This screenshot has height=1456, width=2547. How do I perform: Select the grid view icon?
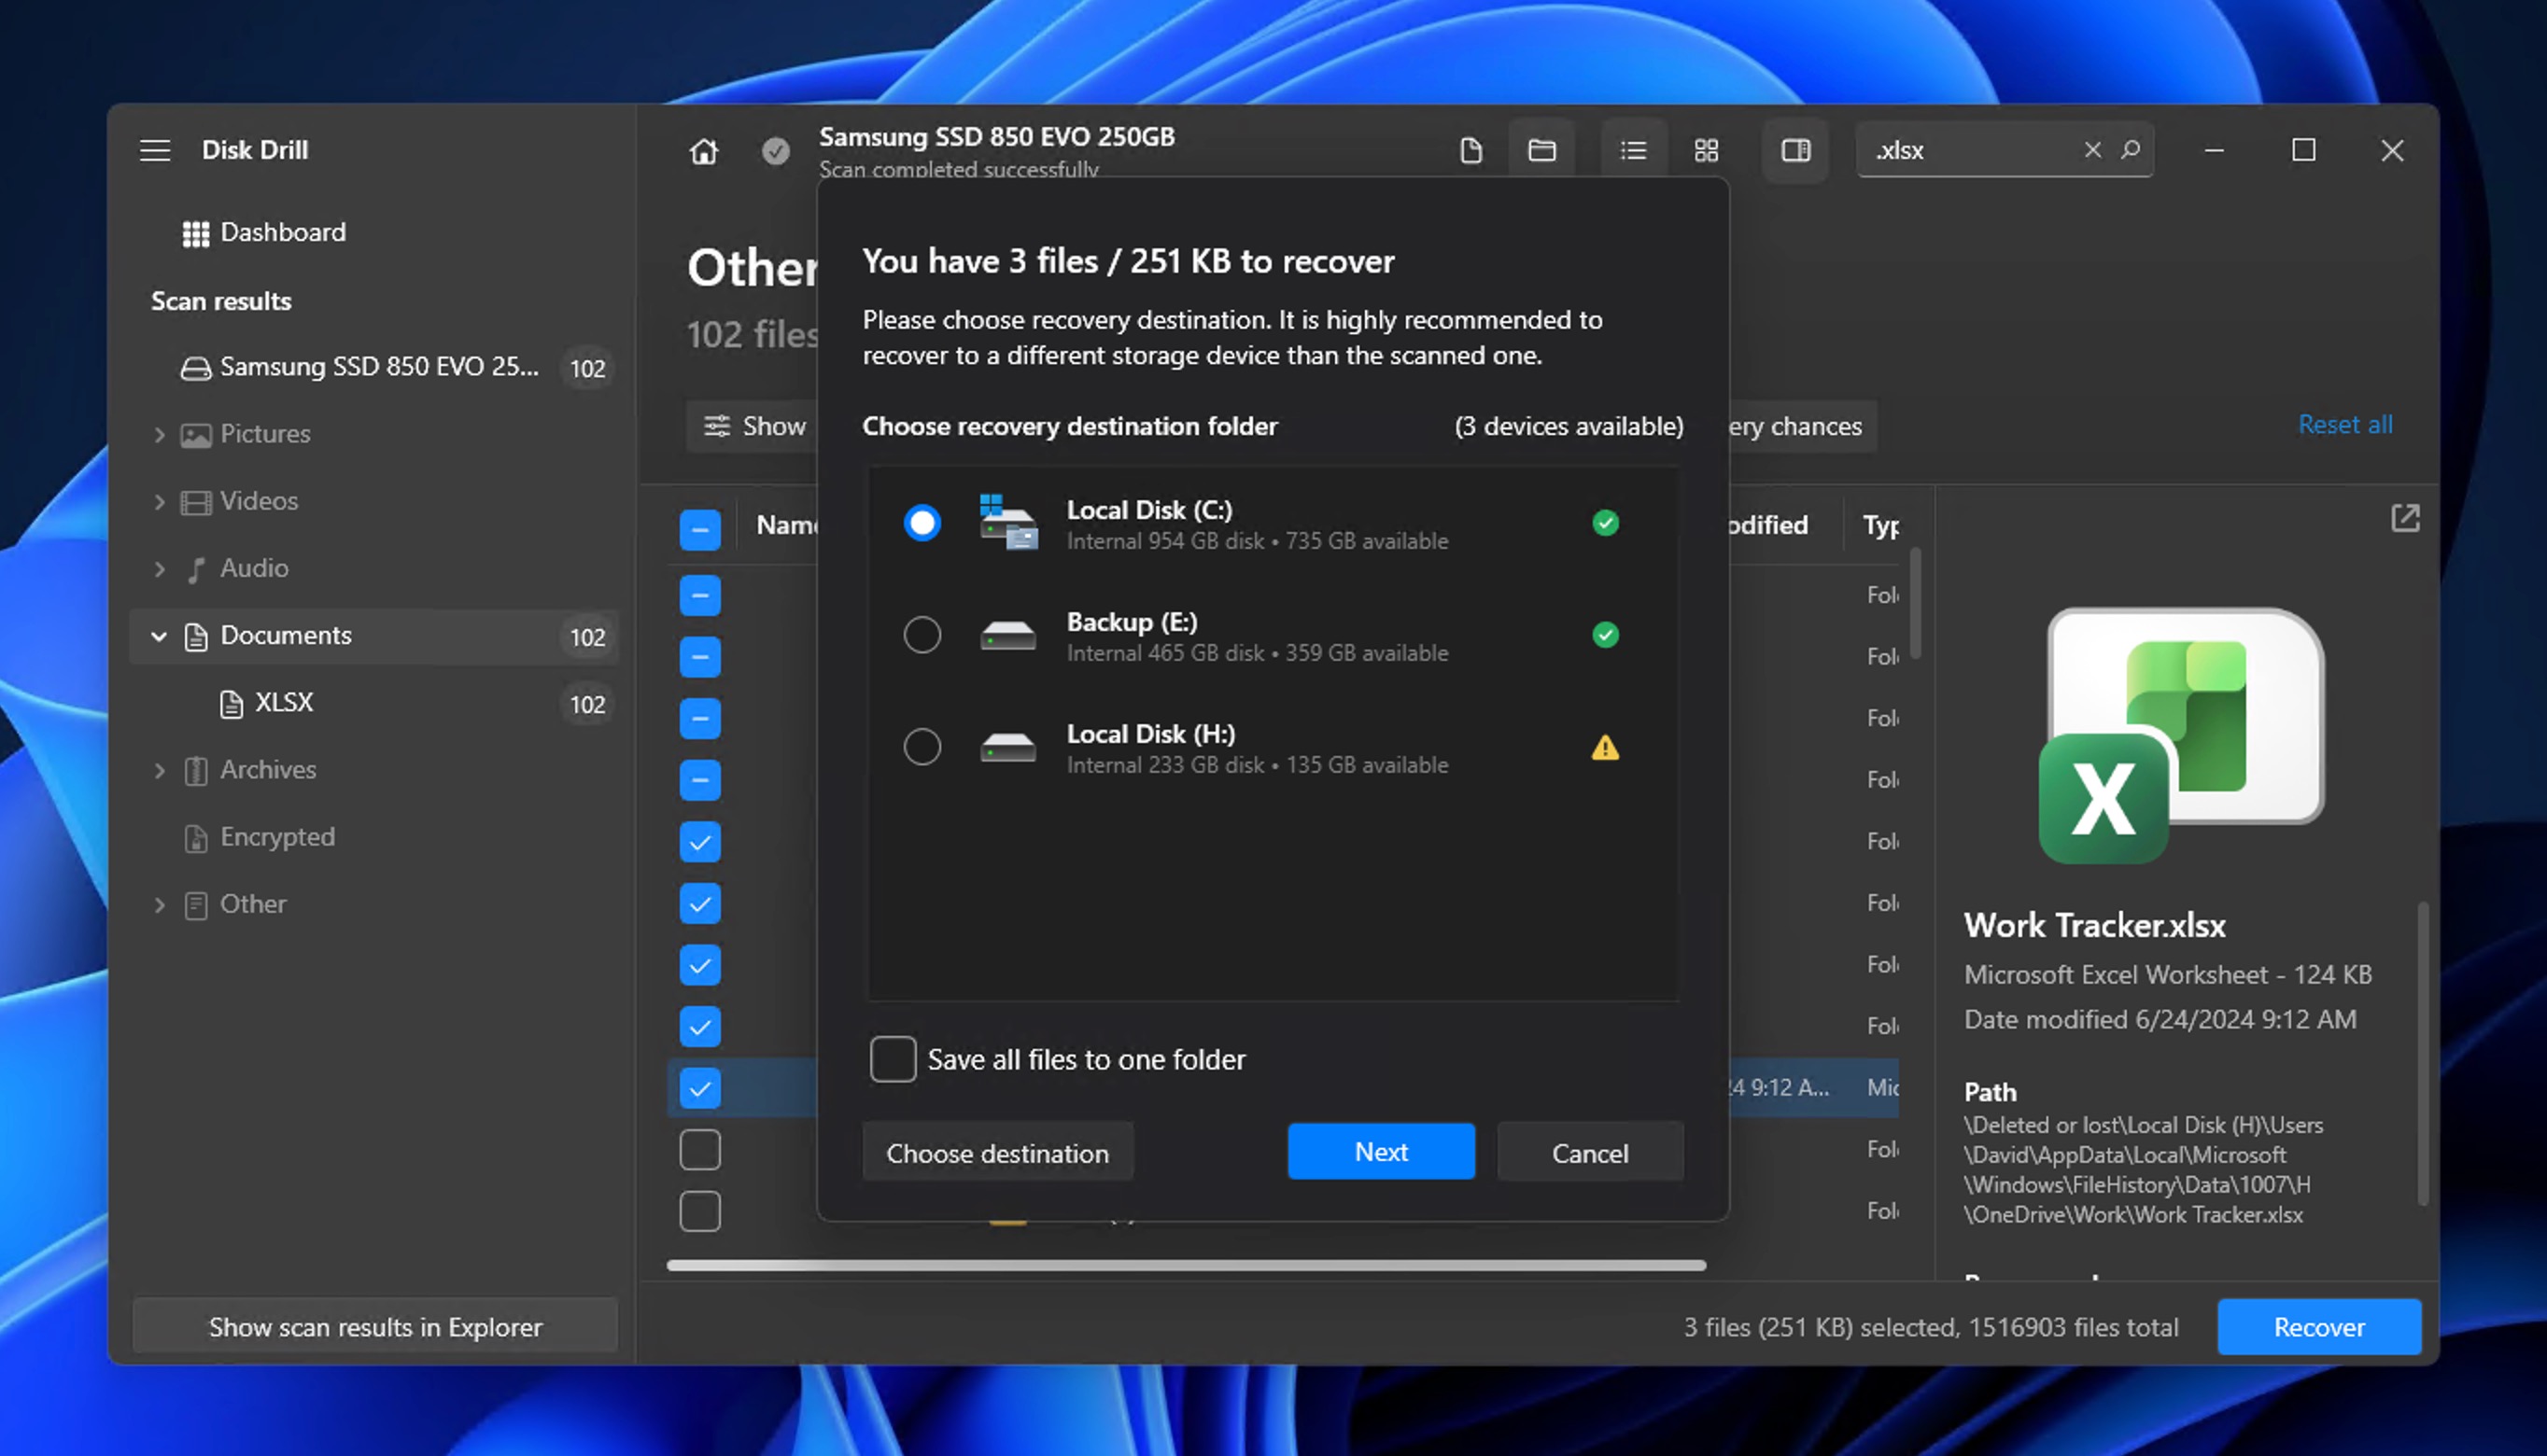(1706, 151)
